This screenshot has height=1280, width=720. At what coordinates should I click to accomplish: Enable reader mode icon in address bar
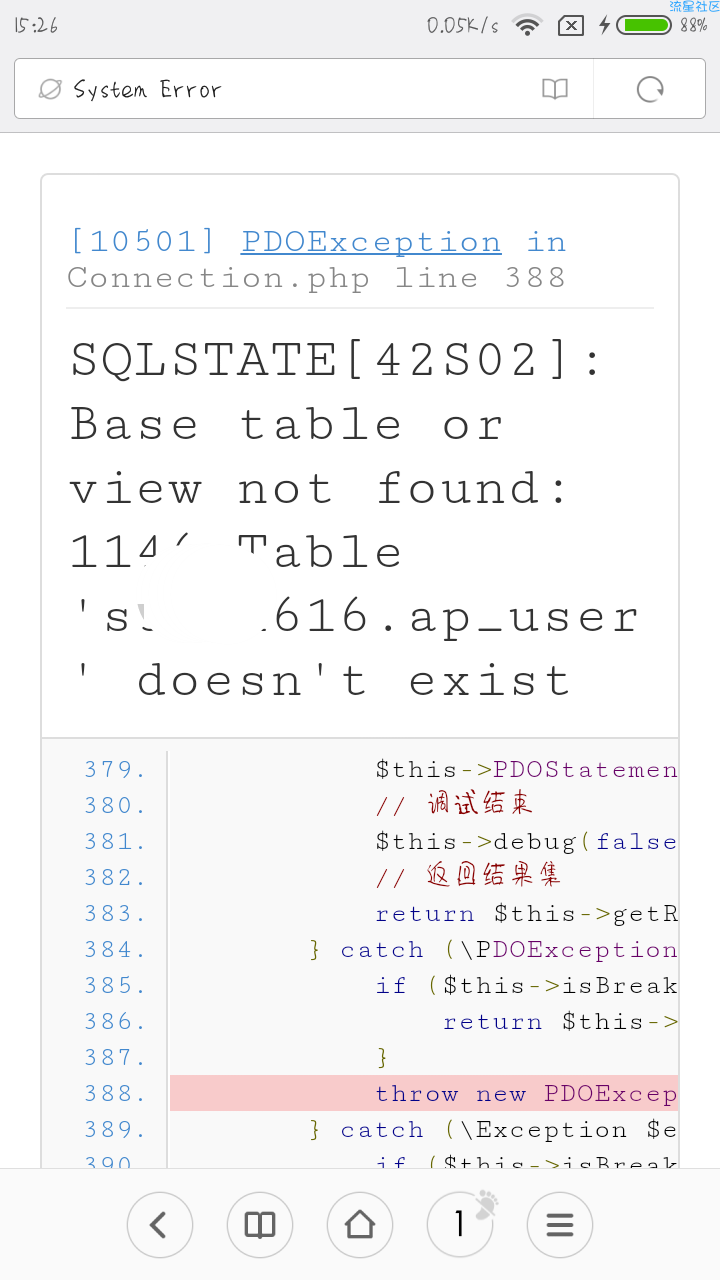pos(555,89)
